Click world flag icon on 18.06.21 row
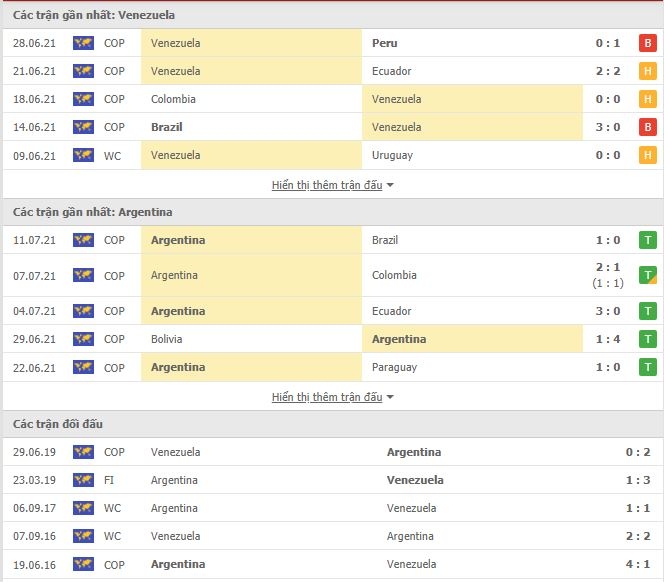664x582 pixels. tap(83, 99)
